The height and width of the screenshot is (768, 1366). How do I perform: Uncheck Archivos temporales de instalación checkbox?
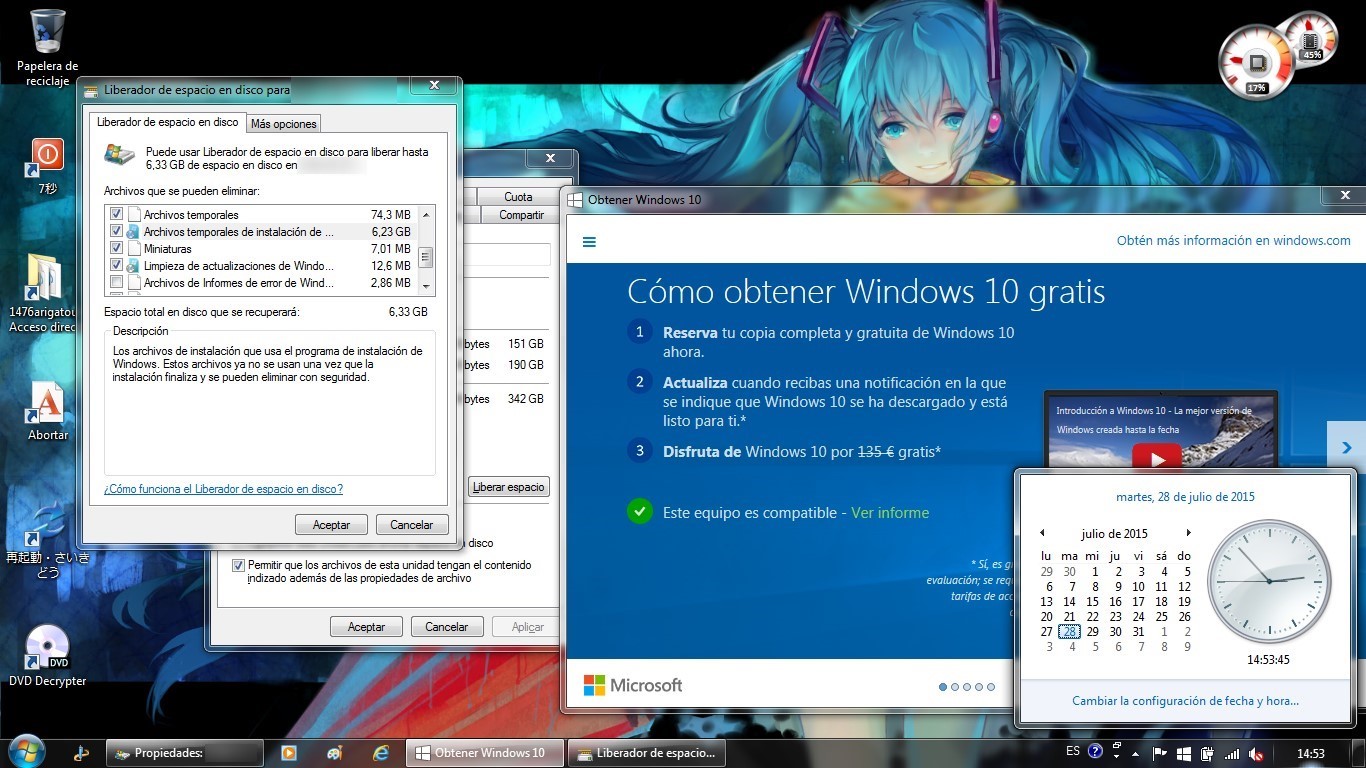[117, 231]
